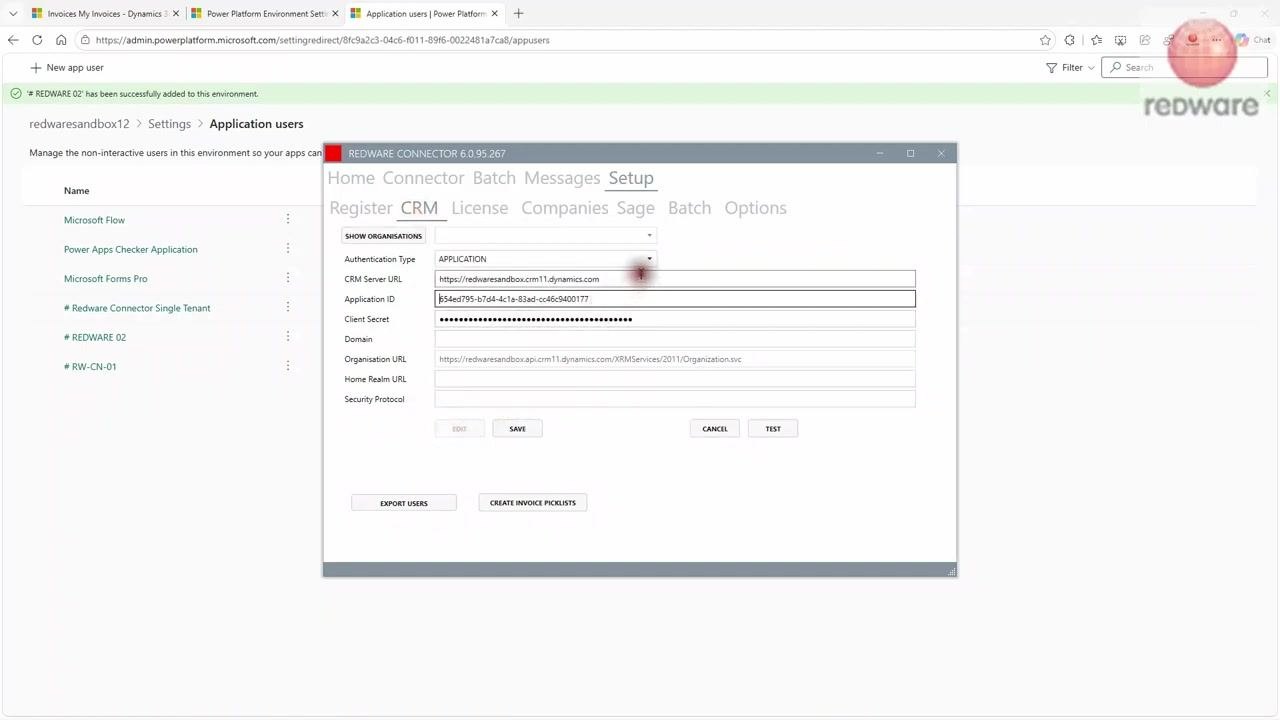Screen dimensions: 1280x720
Task: Click the browser address bar URL
Action: 322,40
